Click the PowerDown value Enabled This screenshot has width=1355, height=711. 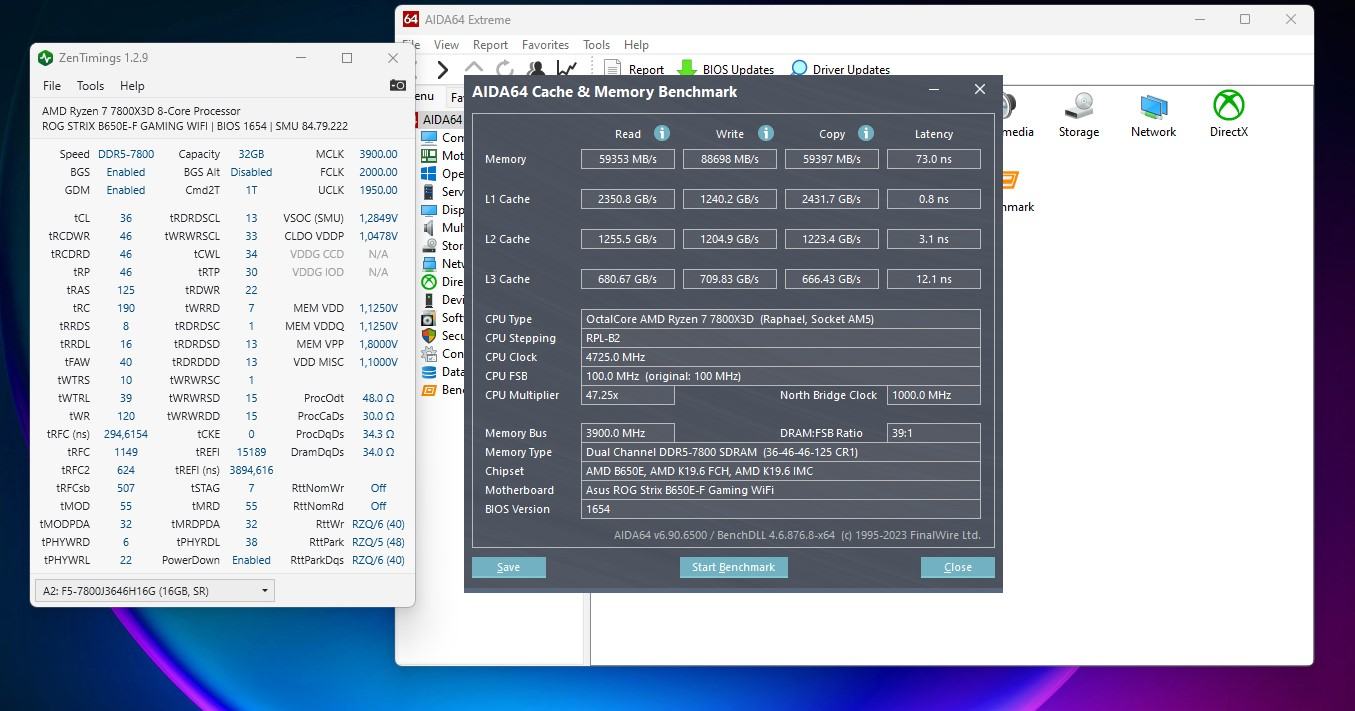point(251,560)
